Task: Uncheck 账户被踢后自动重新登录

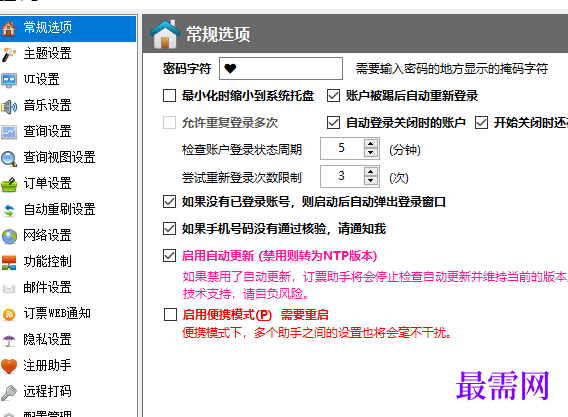Action: click(x=333, y=96)
